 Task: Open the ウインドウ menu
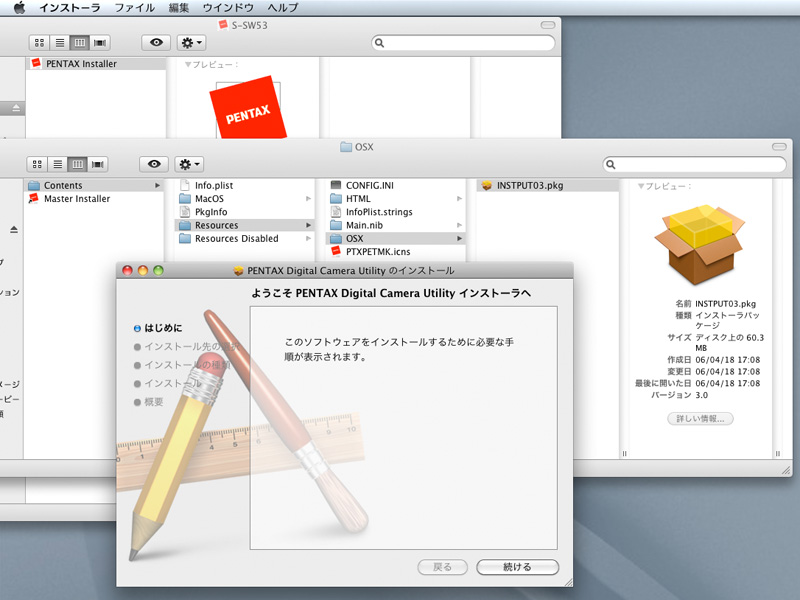(x=228, y=8)
